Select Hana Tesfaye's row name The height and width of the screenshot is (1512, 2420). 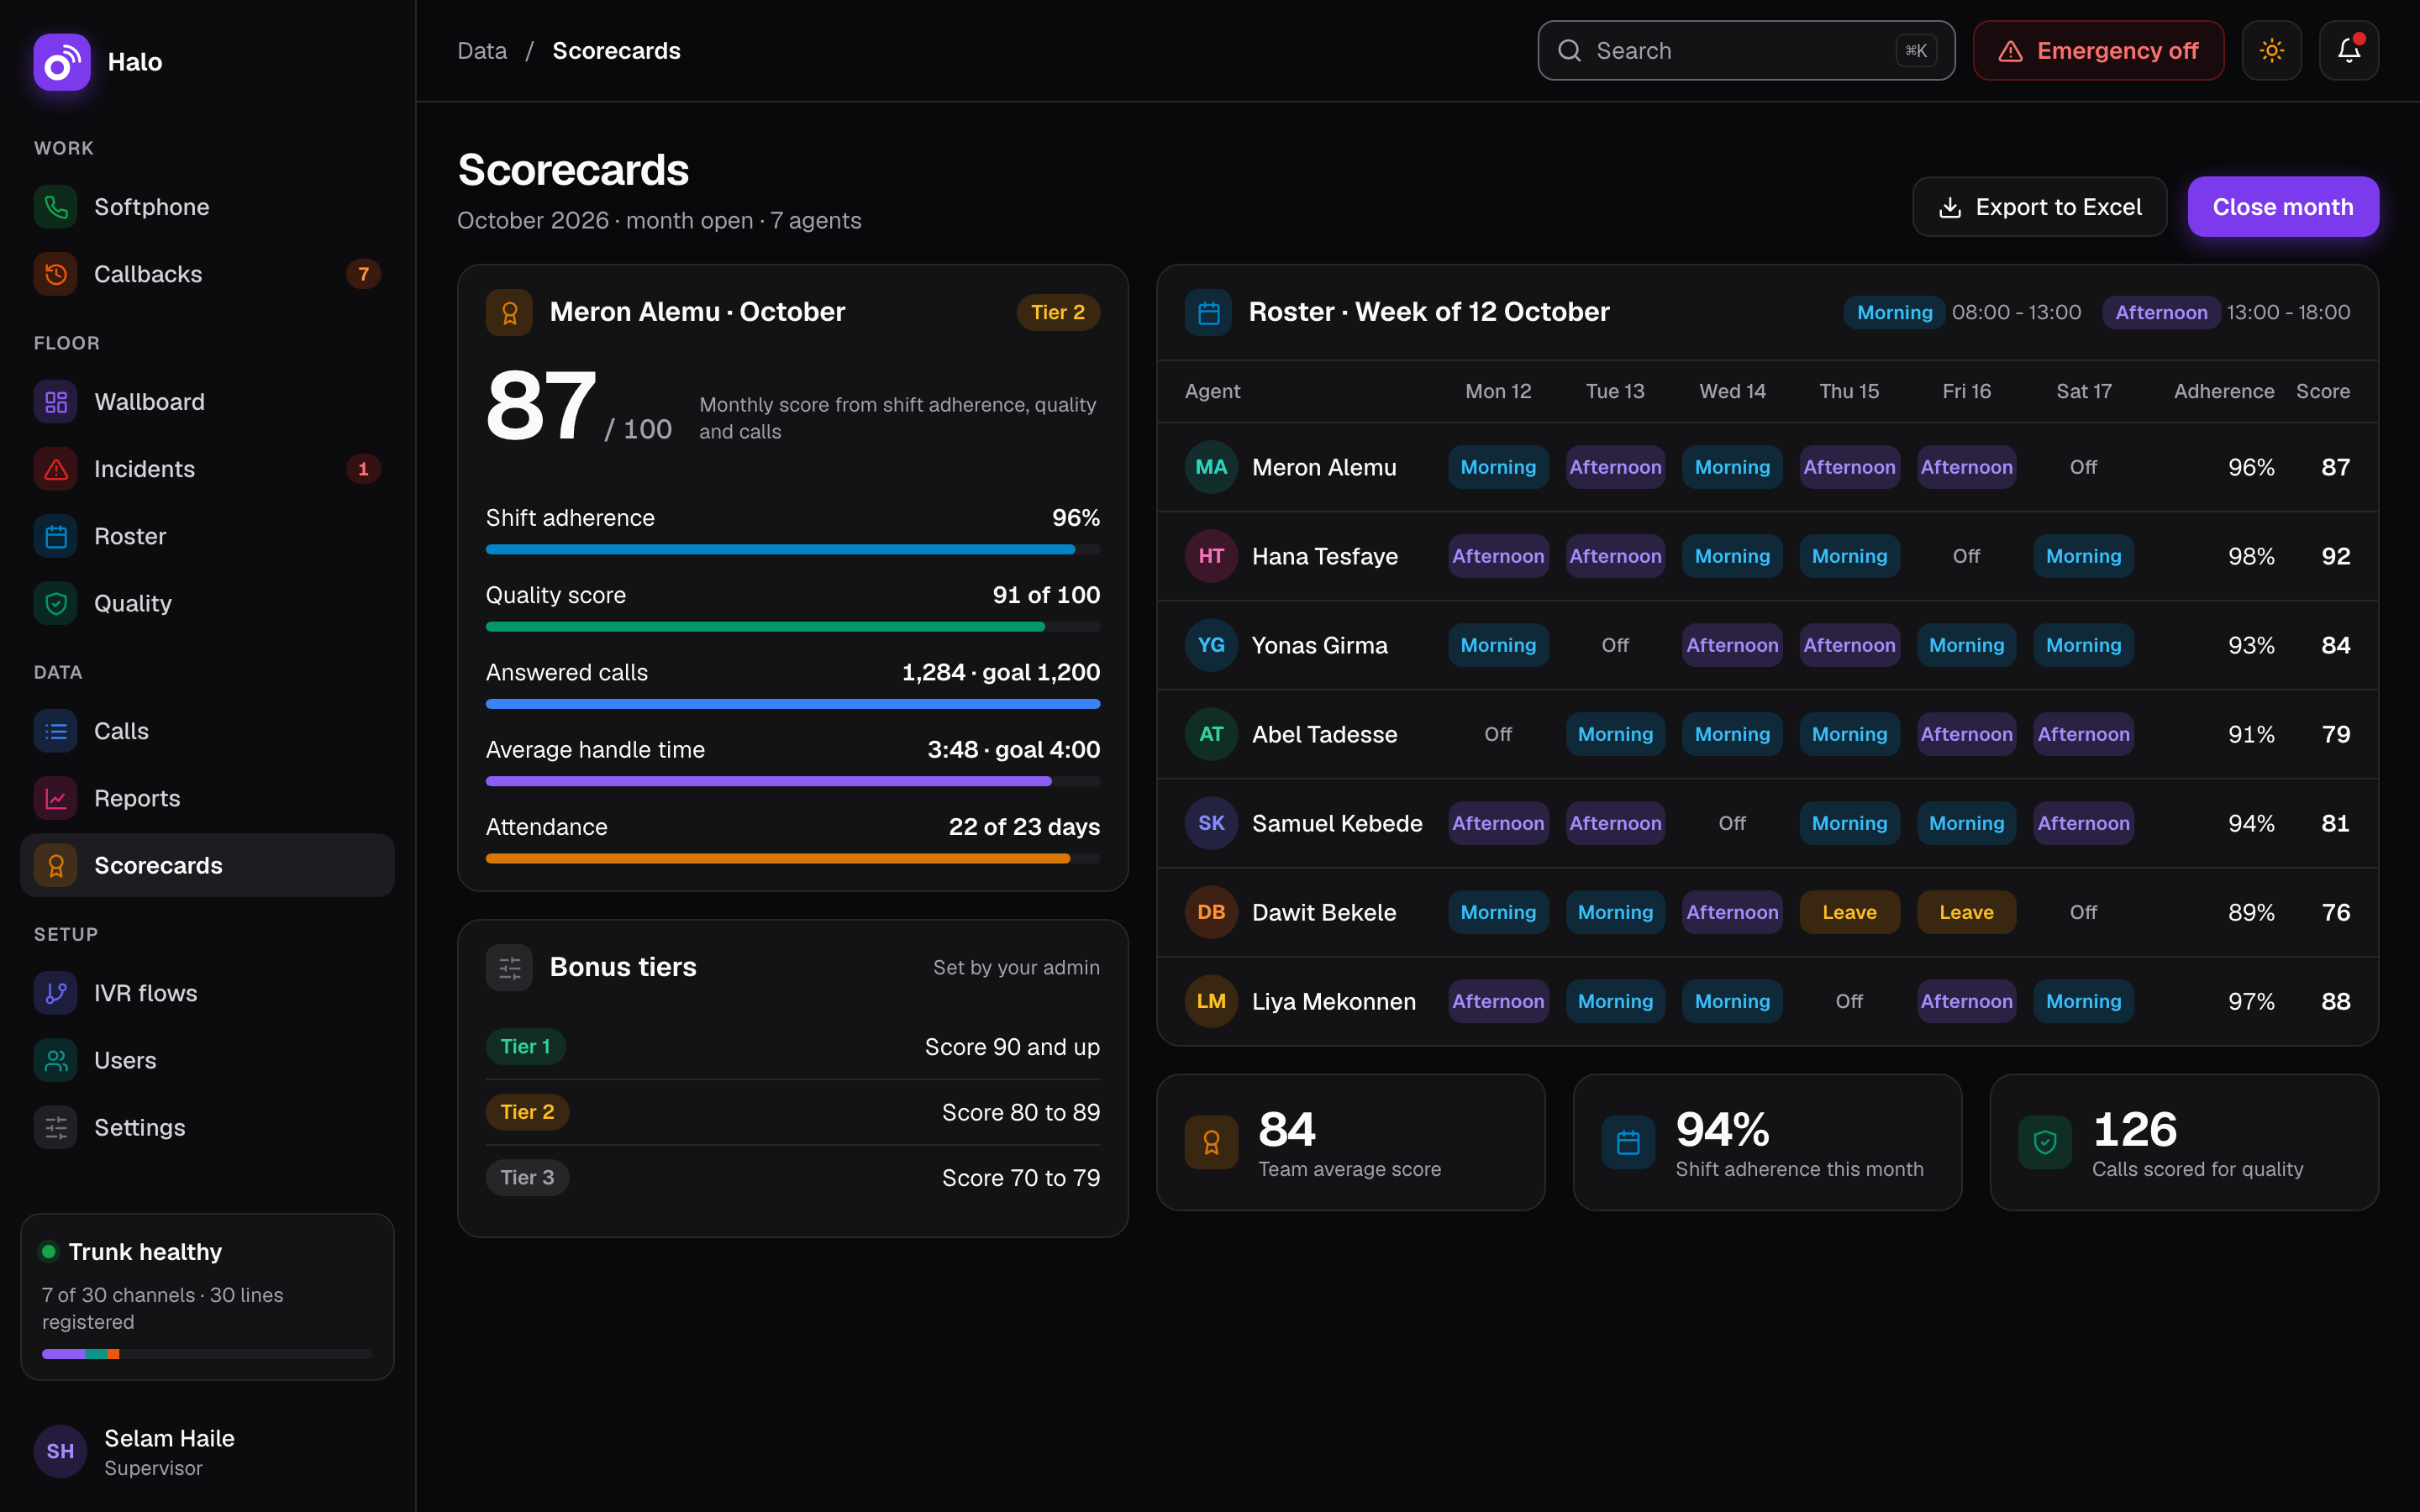pos(1324,556)
